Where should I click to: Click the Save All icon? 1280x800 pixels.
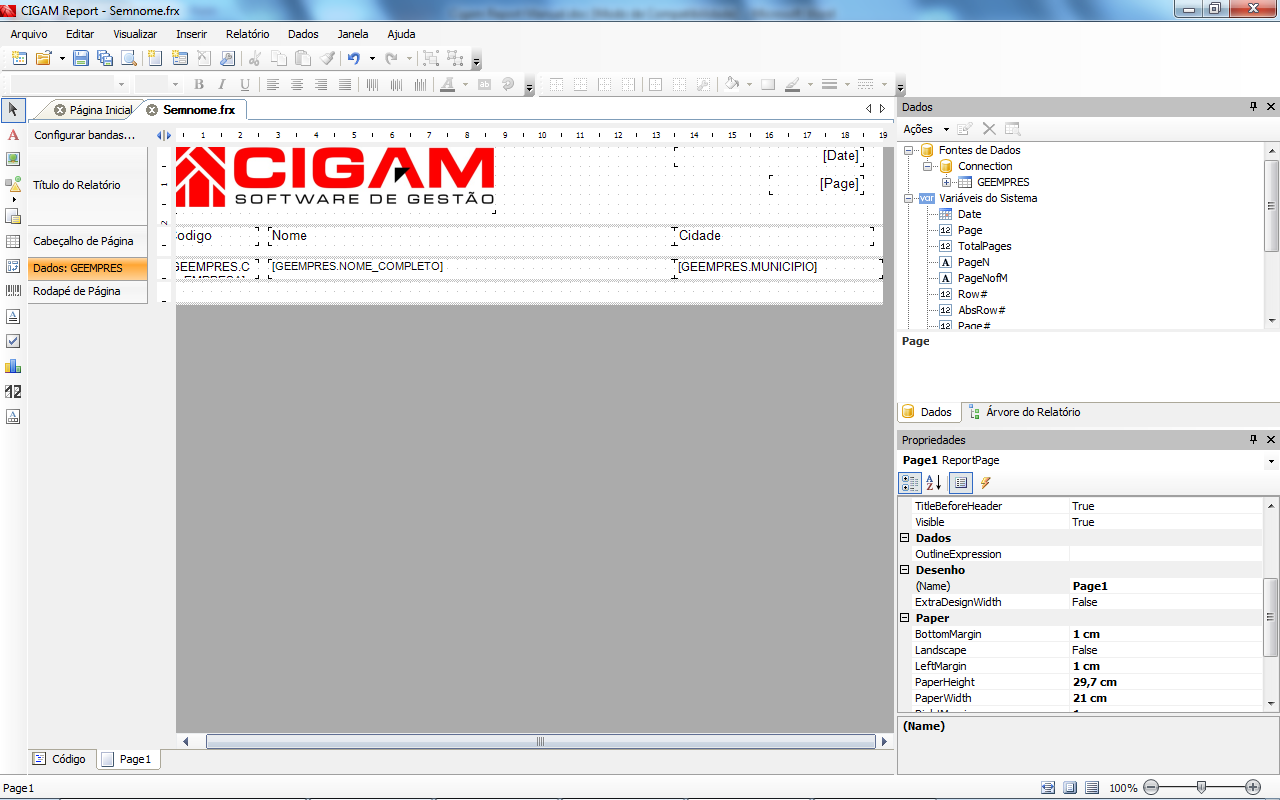click(x=105, y=58)
